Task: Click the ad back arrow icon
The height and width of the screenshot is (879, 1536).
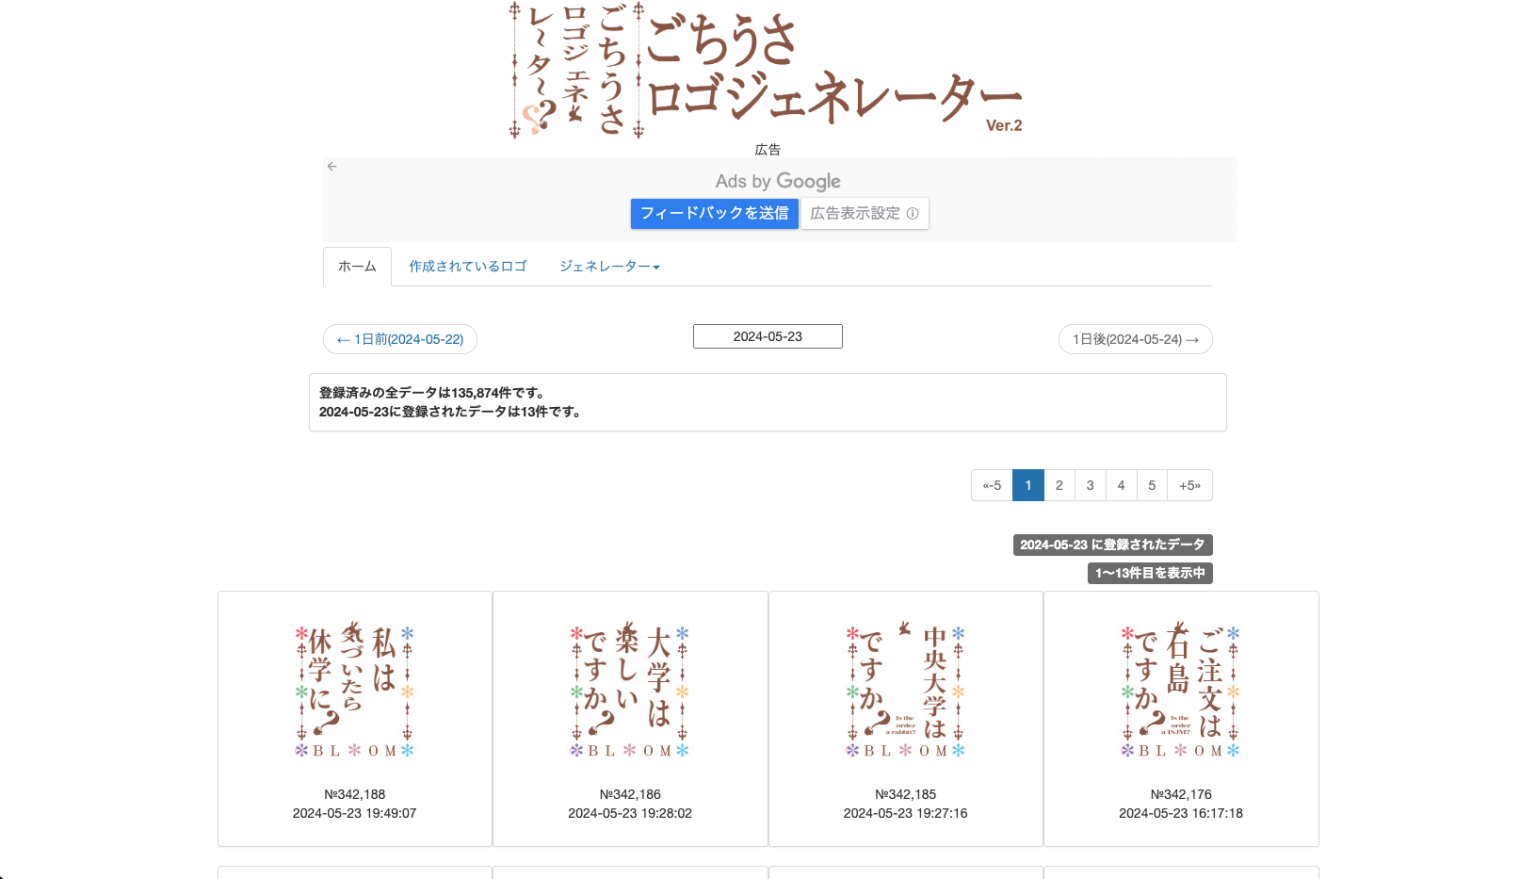Action: [x=332, y=166]
